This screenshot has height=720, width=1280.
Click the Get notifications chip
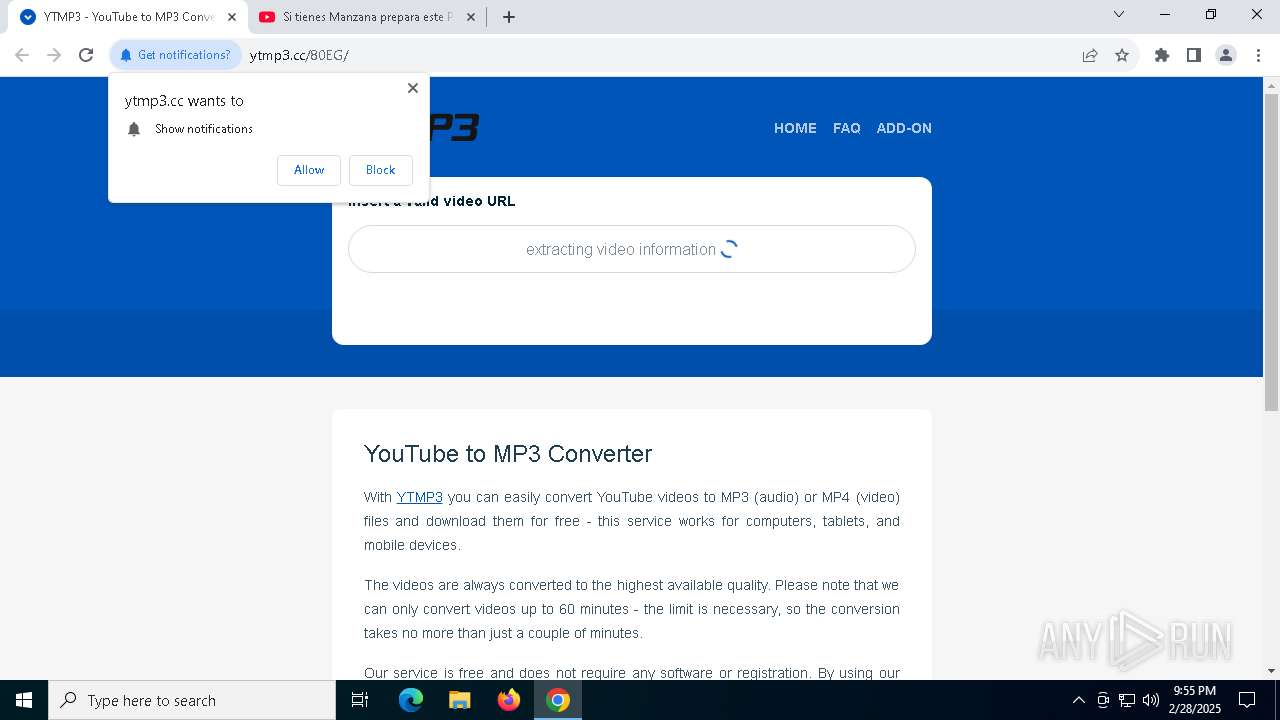tap(176, 55)
